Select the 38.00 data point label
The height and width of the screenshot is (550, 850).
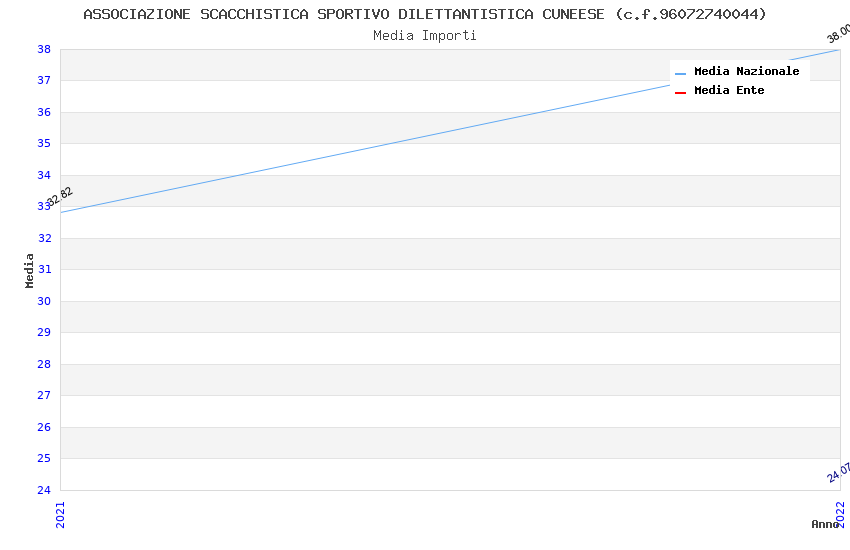[x=838, y=34]
